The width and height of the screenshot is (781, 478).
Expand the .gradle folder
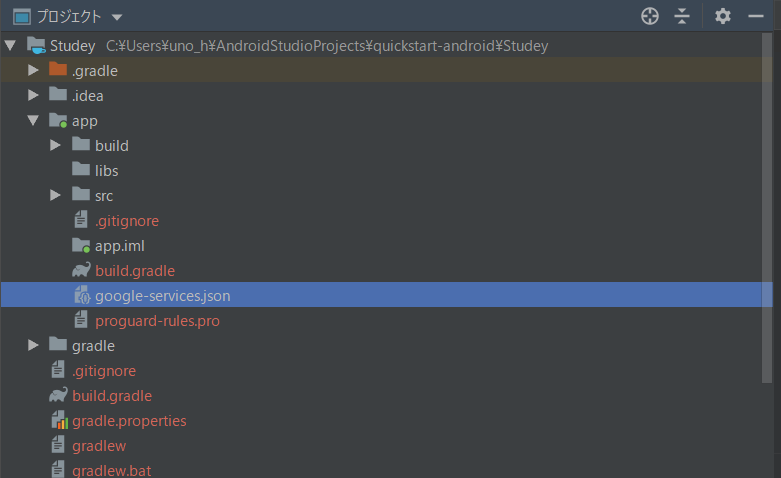[x=33, y=70]
